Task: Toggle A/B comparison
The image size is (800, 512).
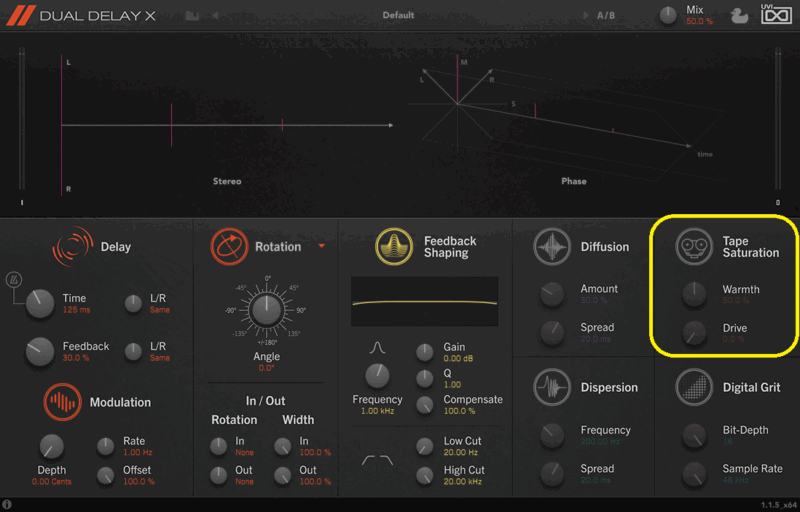Action: click(606, 16)
